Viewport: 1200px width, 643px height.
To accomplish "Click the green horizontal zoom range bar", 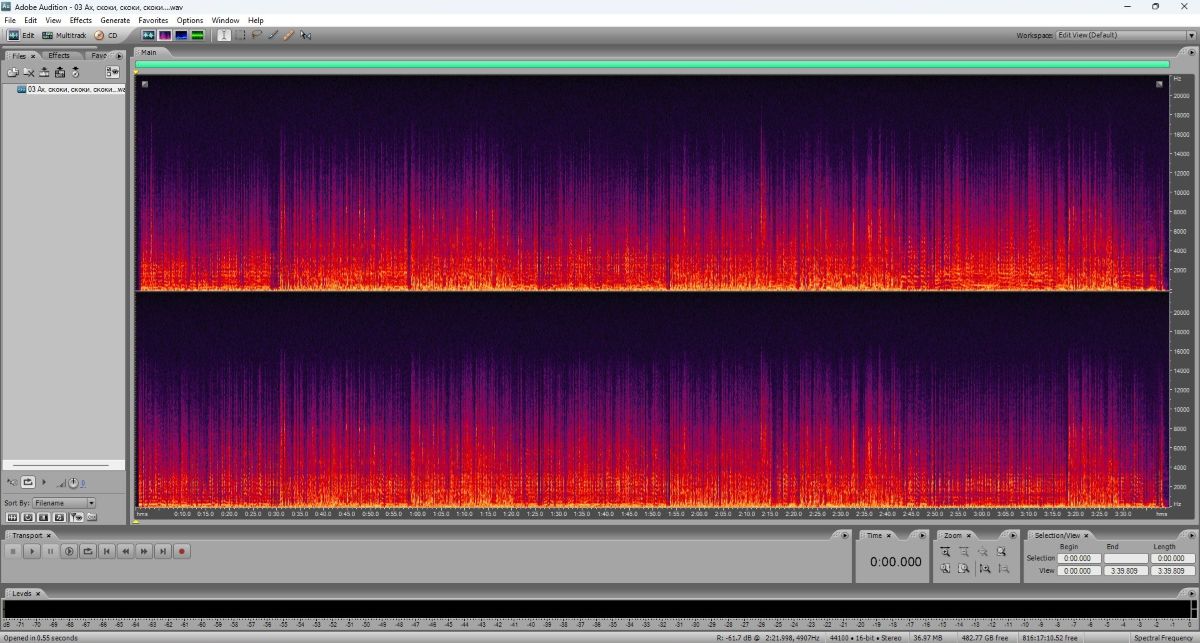I will pyautogui.click(x=651, y=64).
